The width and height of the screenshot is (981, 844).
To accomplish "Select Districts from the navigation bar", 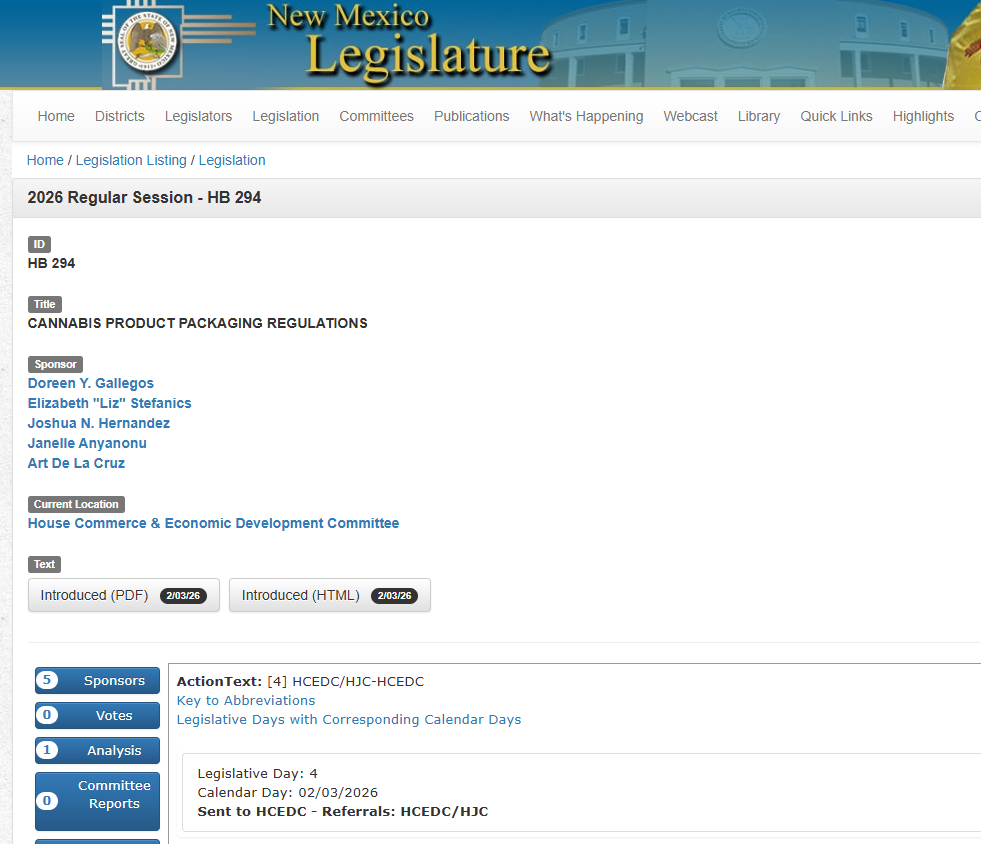I will coord(119,116).
